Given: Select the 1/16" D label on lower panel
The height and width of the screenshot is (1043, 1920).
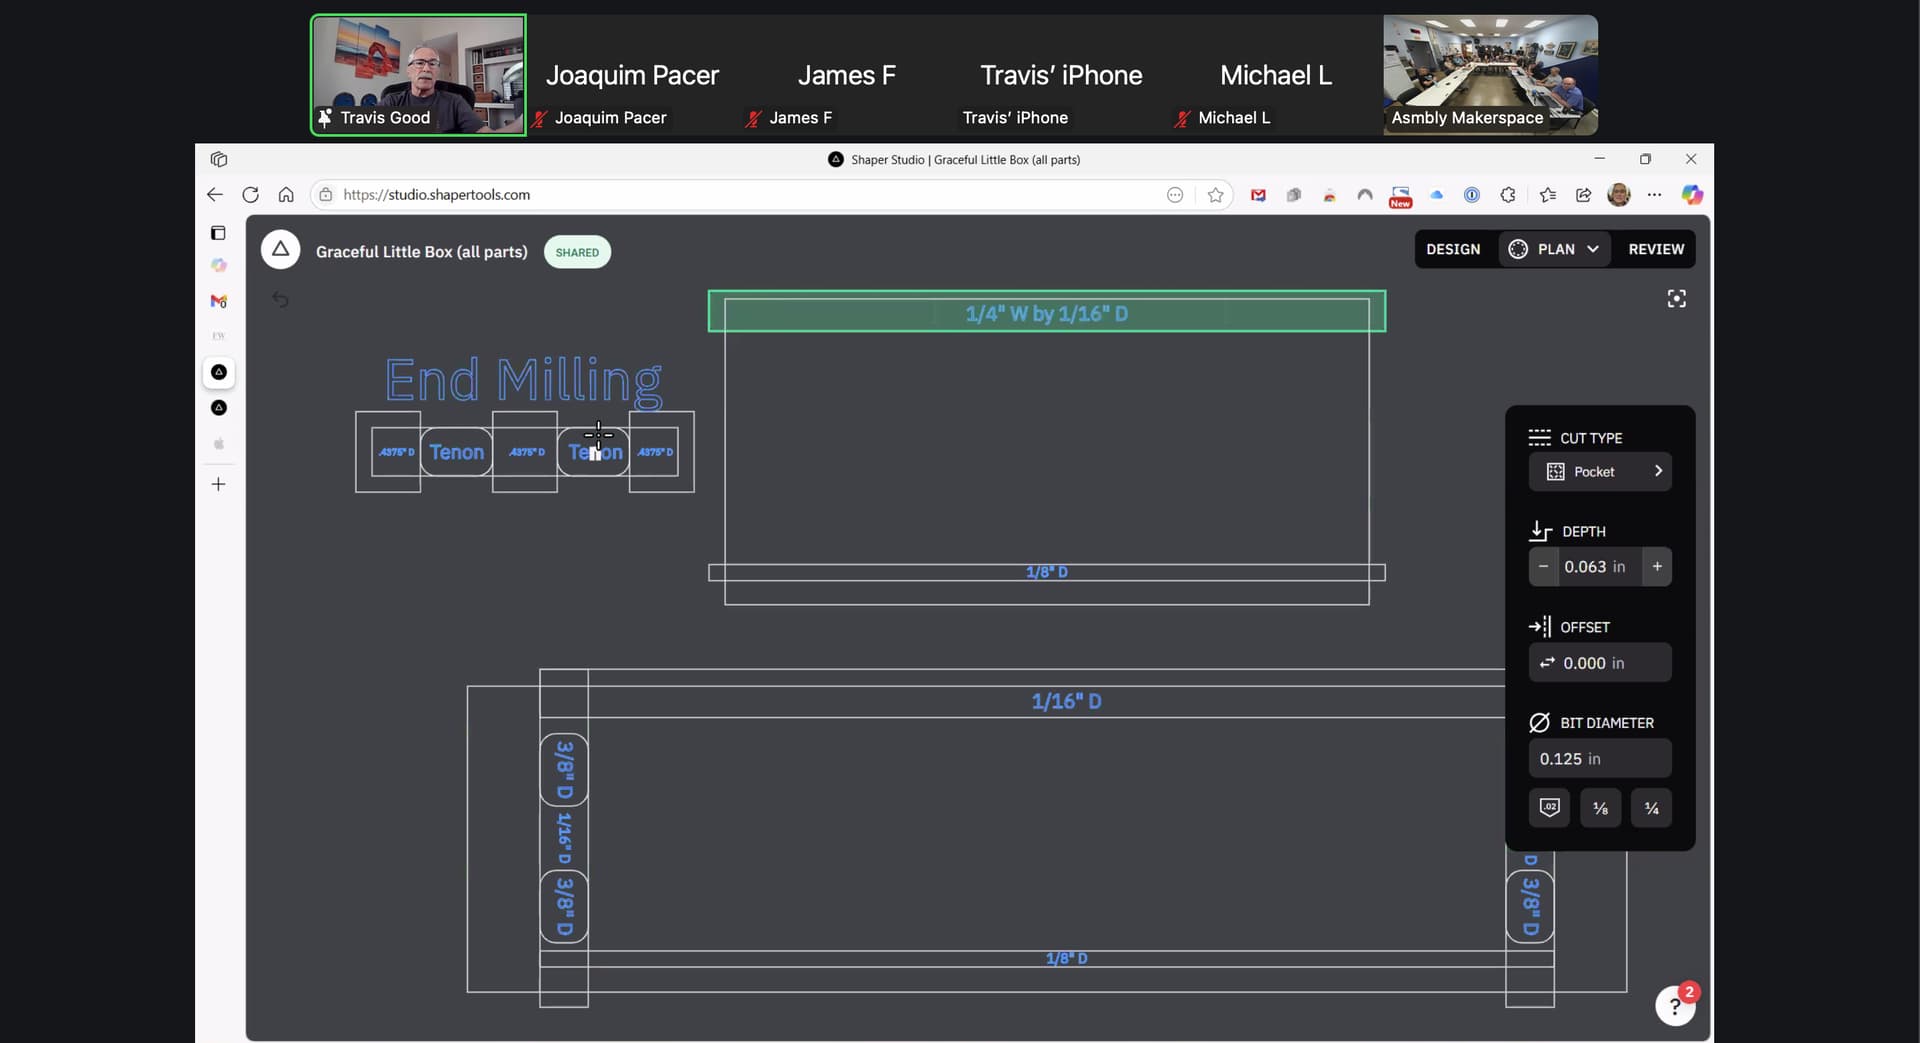Looking at the screenshot, I should (x=1066, y=702).
